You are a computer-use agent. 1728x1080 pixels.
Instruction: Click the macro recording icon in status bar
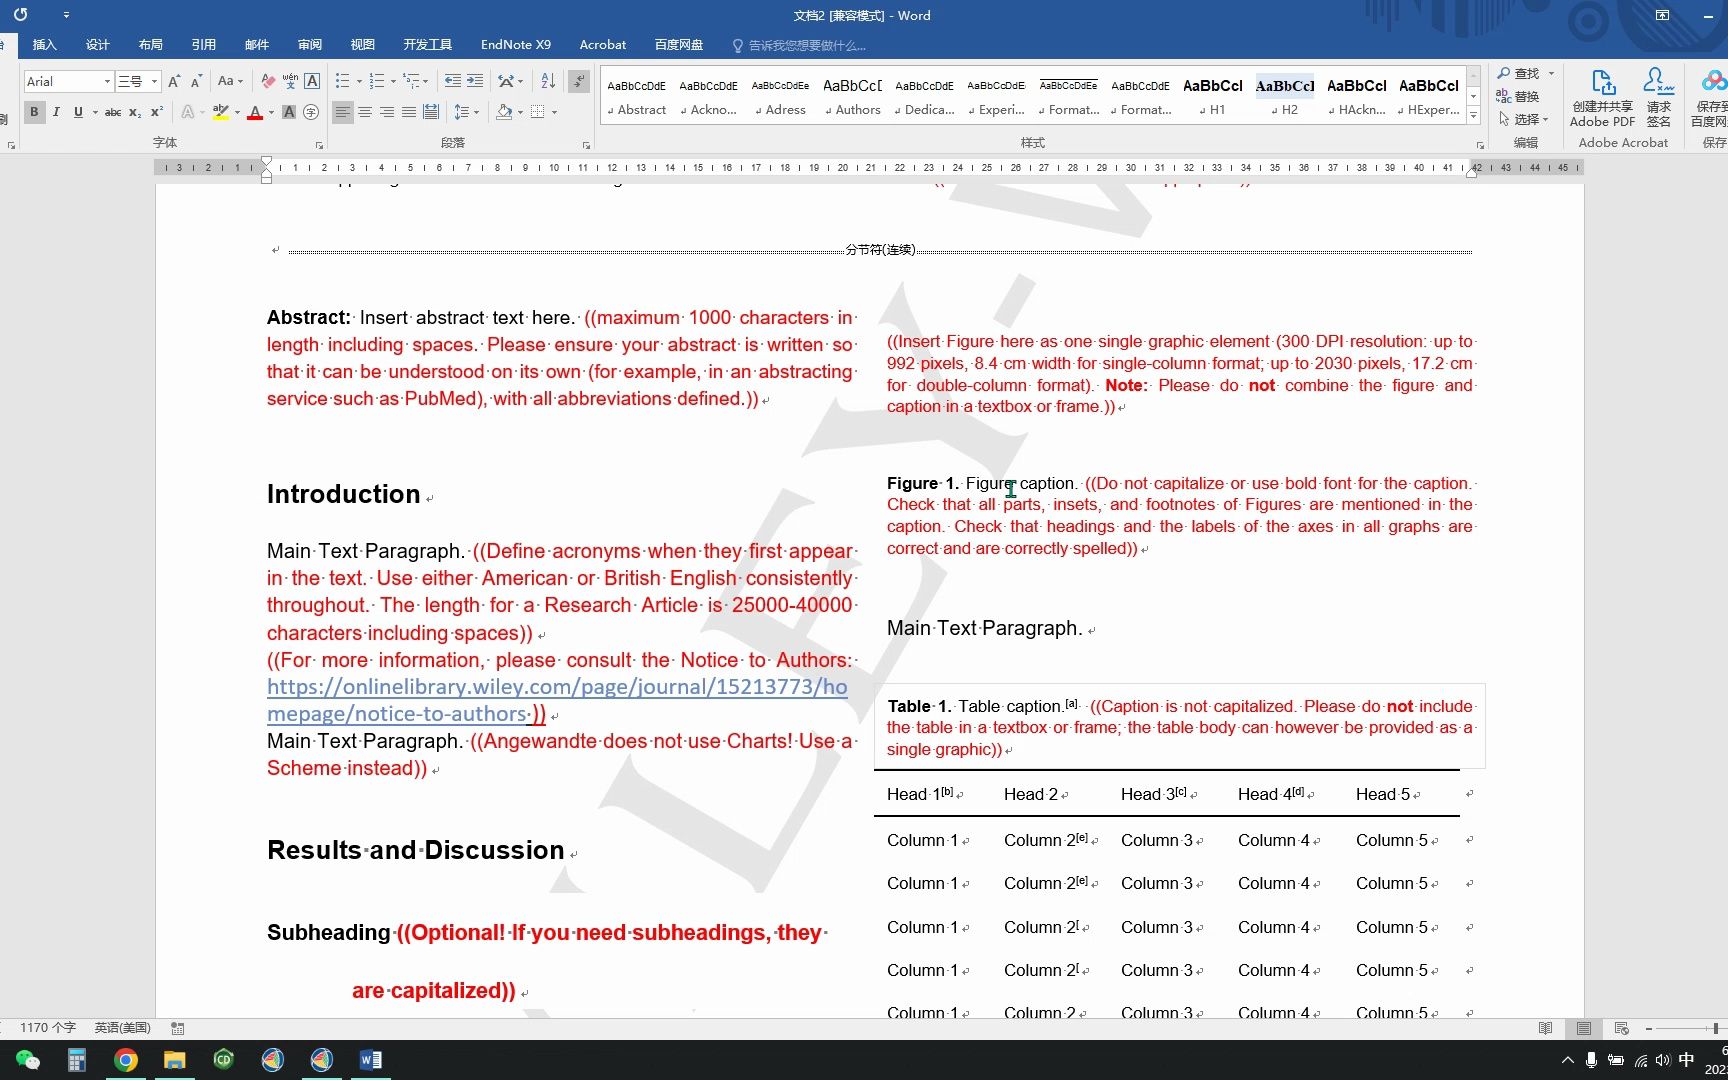[177, 1028]
